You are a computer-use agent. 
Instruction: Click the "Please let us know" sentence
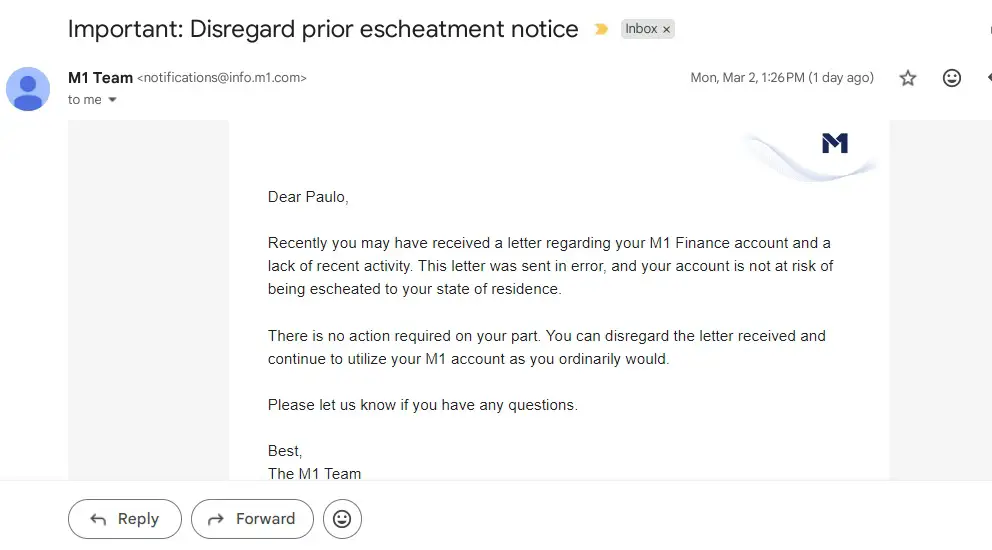422,405
